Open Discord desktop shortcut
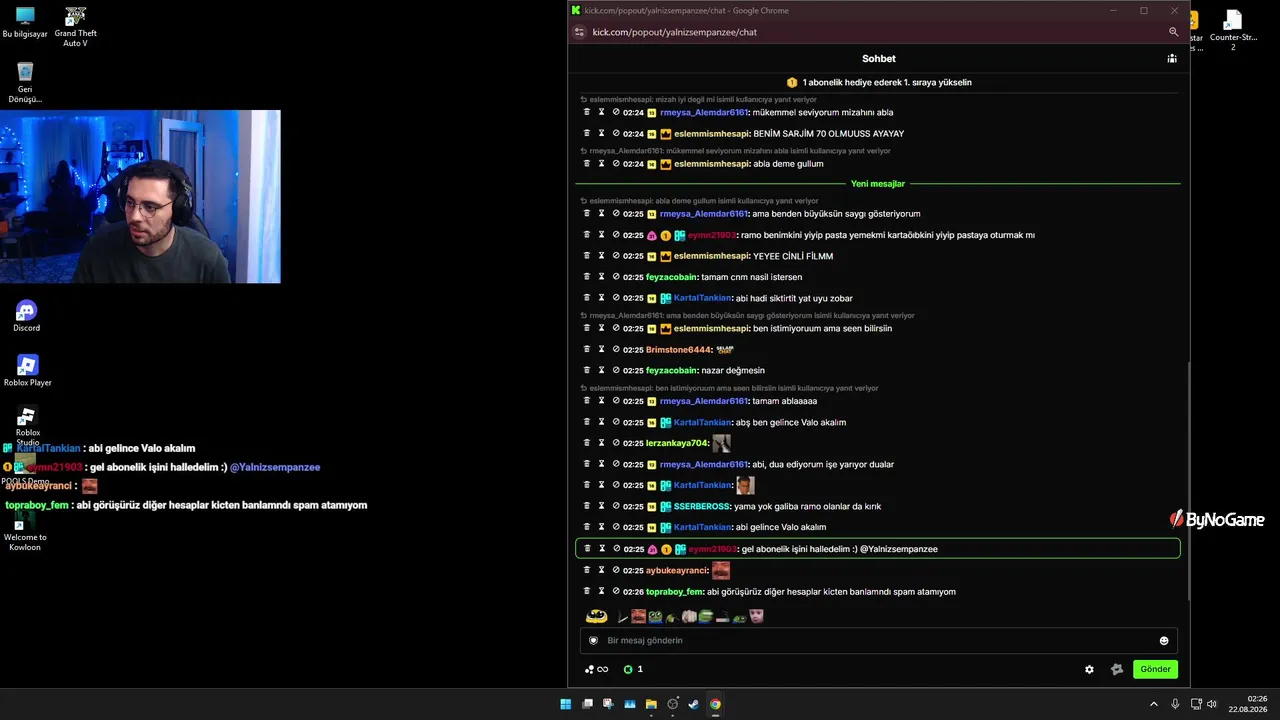Screen dimensions: 1280x720 (27, 317)
